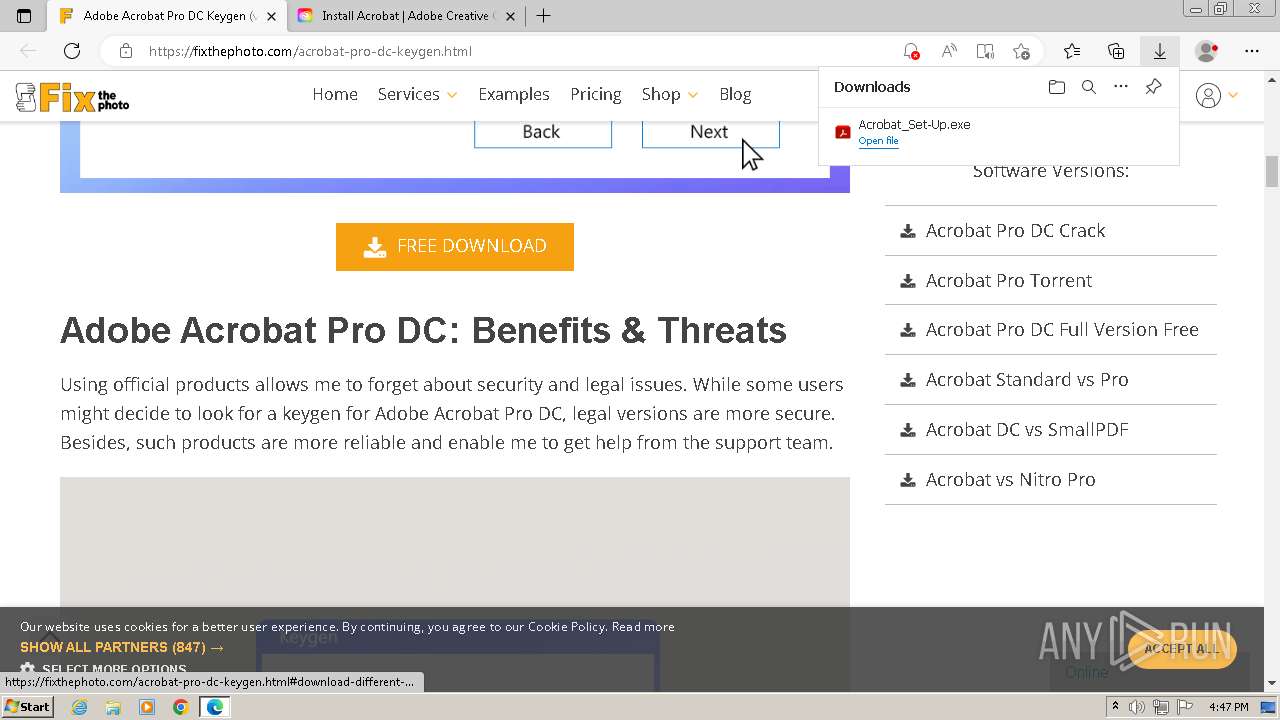
Task: Launch Internet Explorer from taskbar
Action: pos(79,707)
